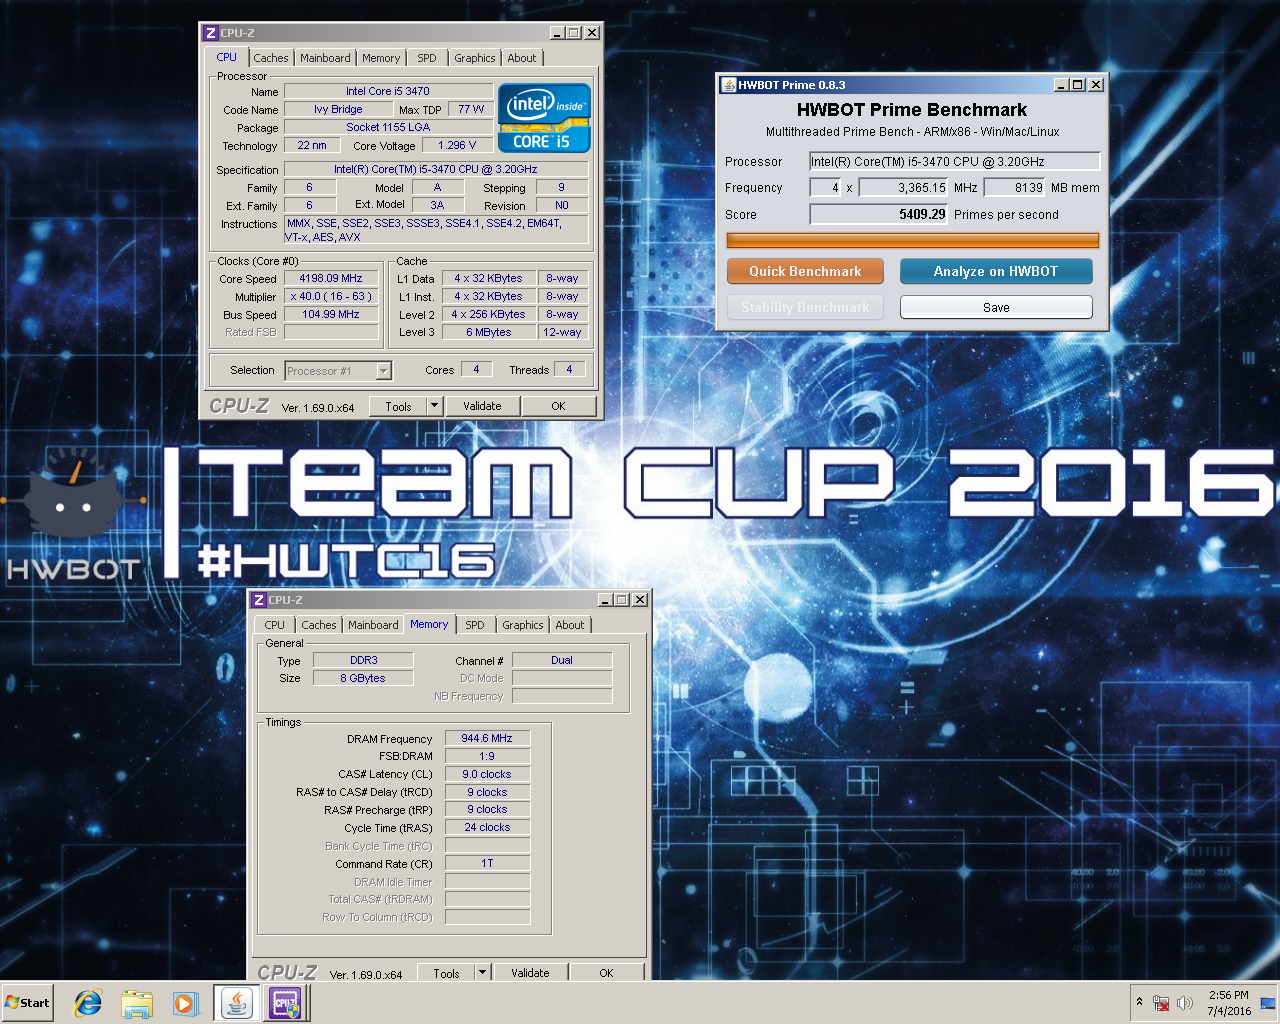Click Multiplier value x 40.0 (16 - 63)

click(331, 296)
